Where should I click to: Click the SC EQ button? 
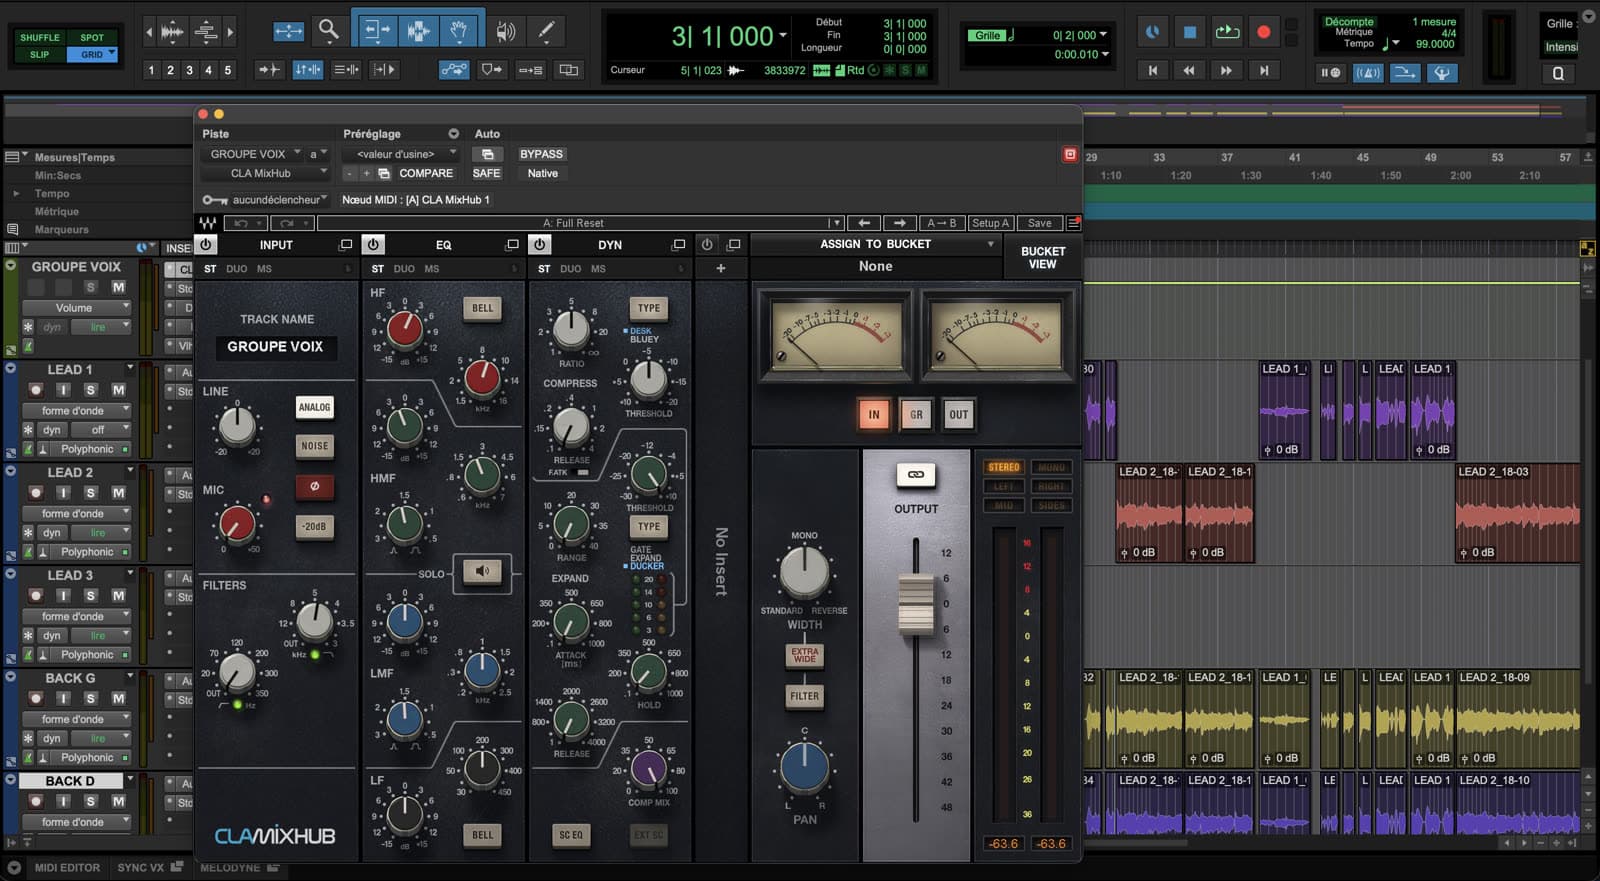coord(570,835)
